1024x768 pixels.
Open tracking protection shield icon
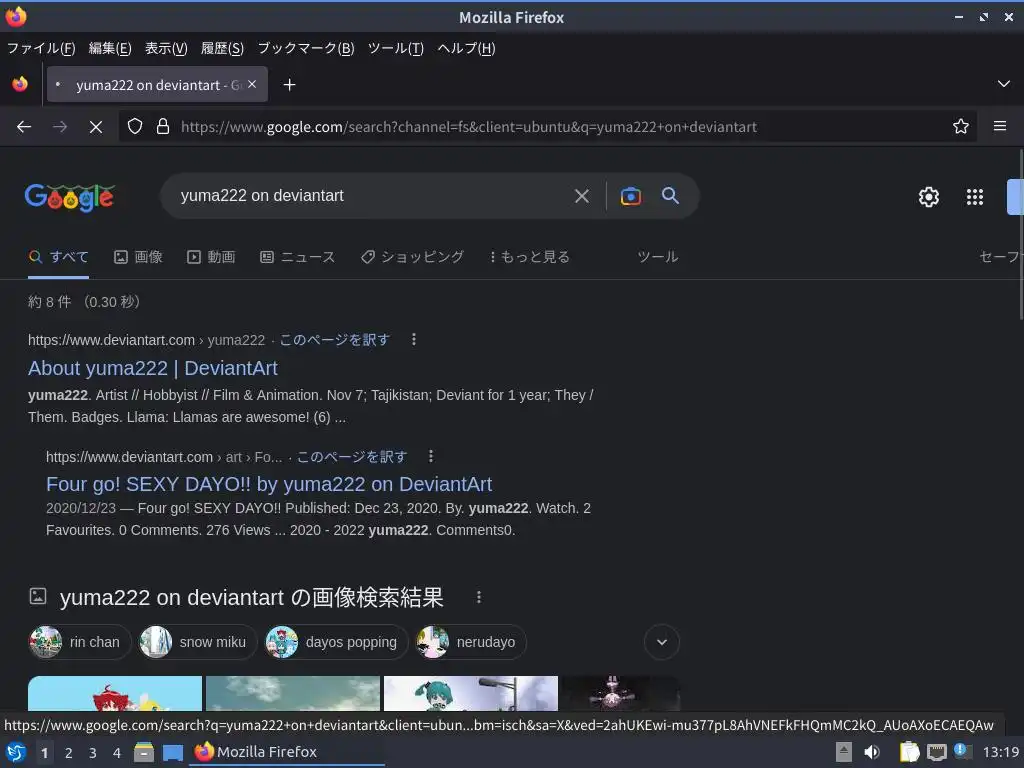point(135,126)
